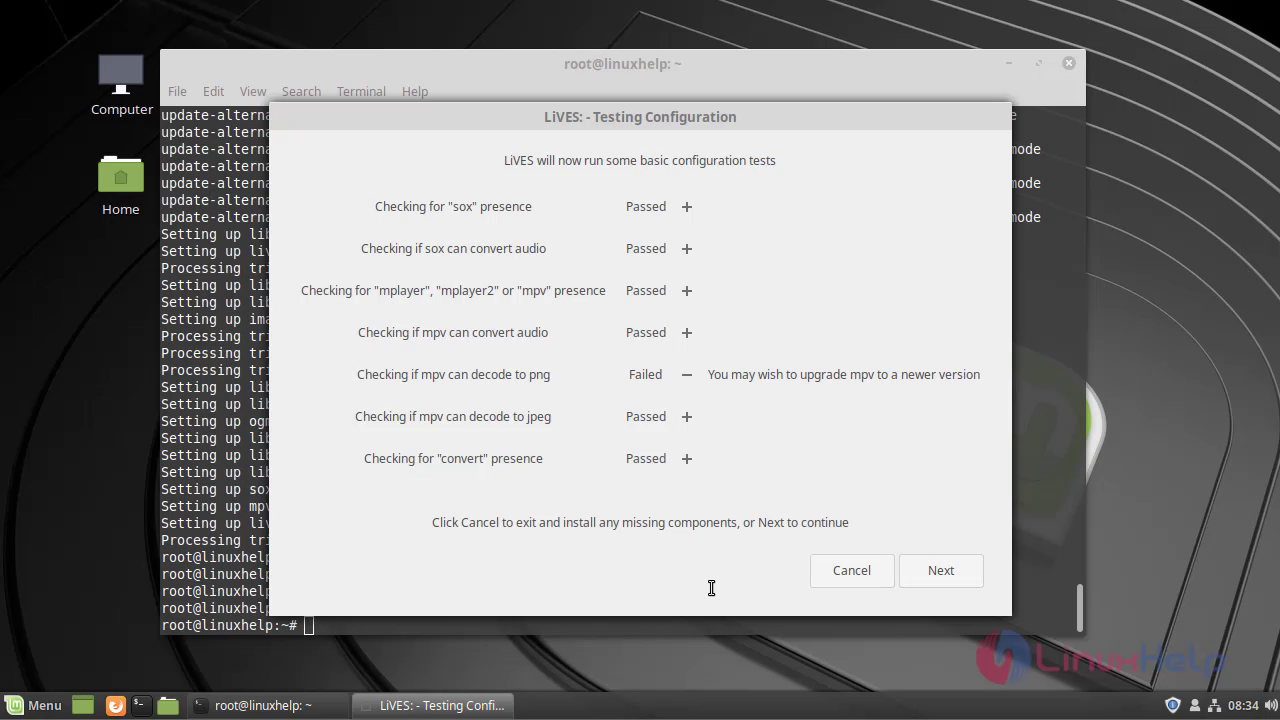Expand details for mplayer/mpv presence check
The image size is (1280, 720).
[687, 291]
